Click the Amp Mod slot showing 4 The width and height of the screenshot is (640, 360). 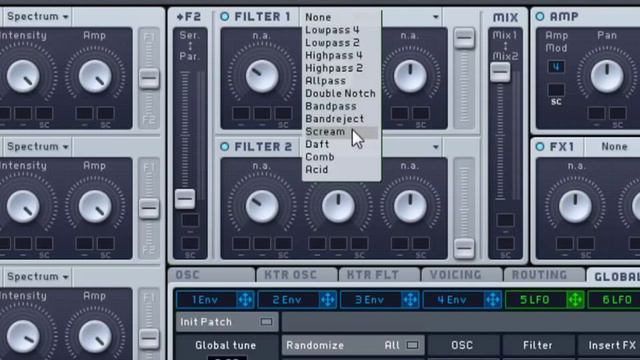tap(556, 67)
